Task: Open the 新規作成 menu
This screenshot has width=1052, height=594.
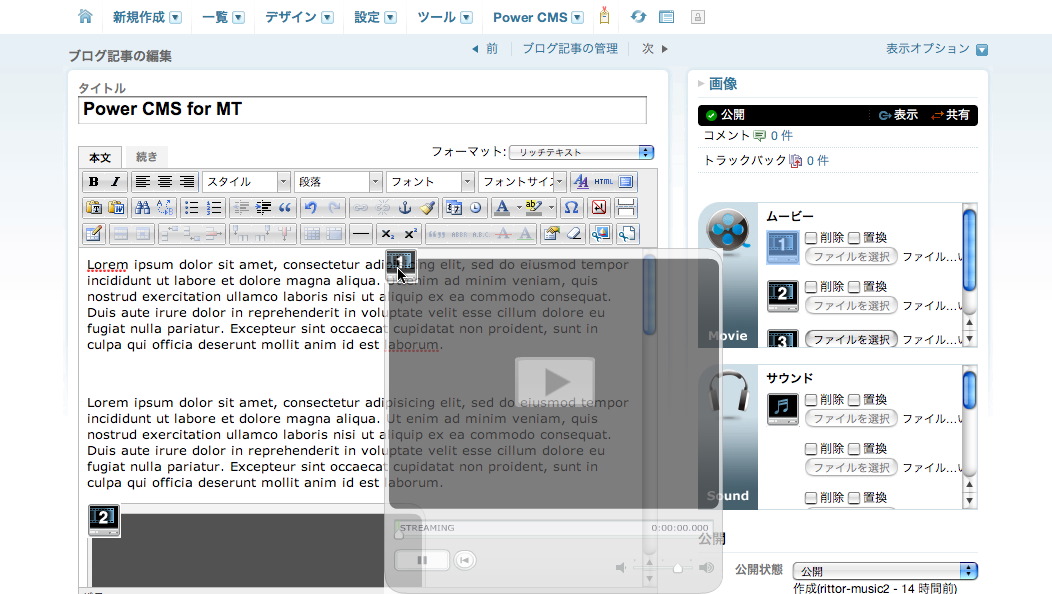Action: click(147, 17)
